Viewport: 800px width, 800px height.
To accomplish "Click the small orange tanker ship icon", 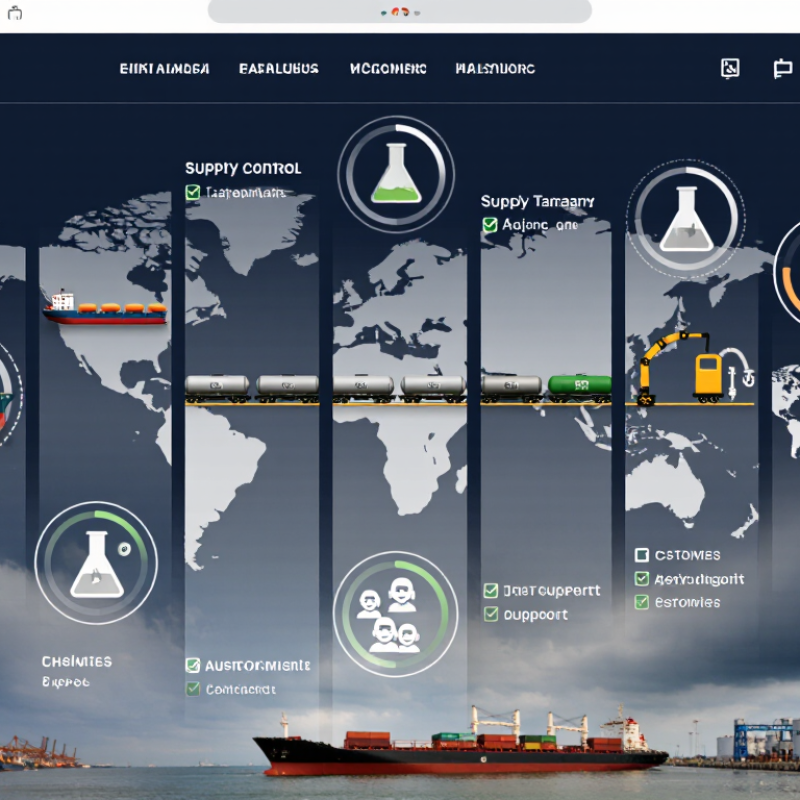I will click(x=105, y=308).
